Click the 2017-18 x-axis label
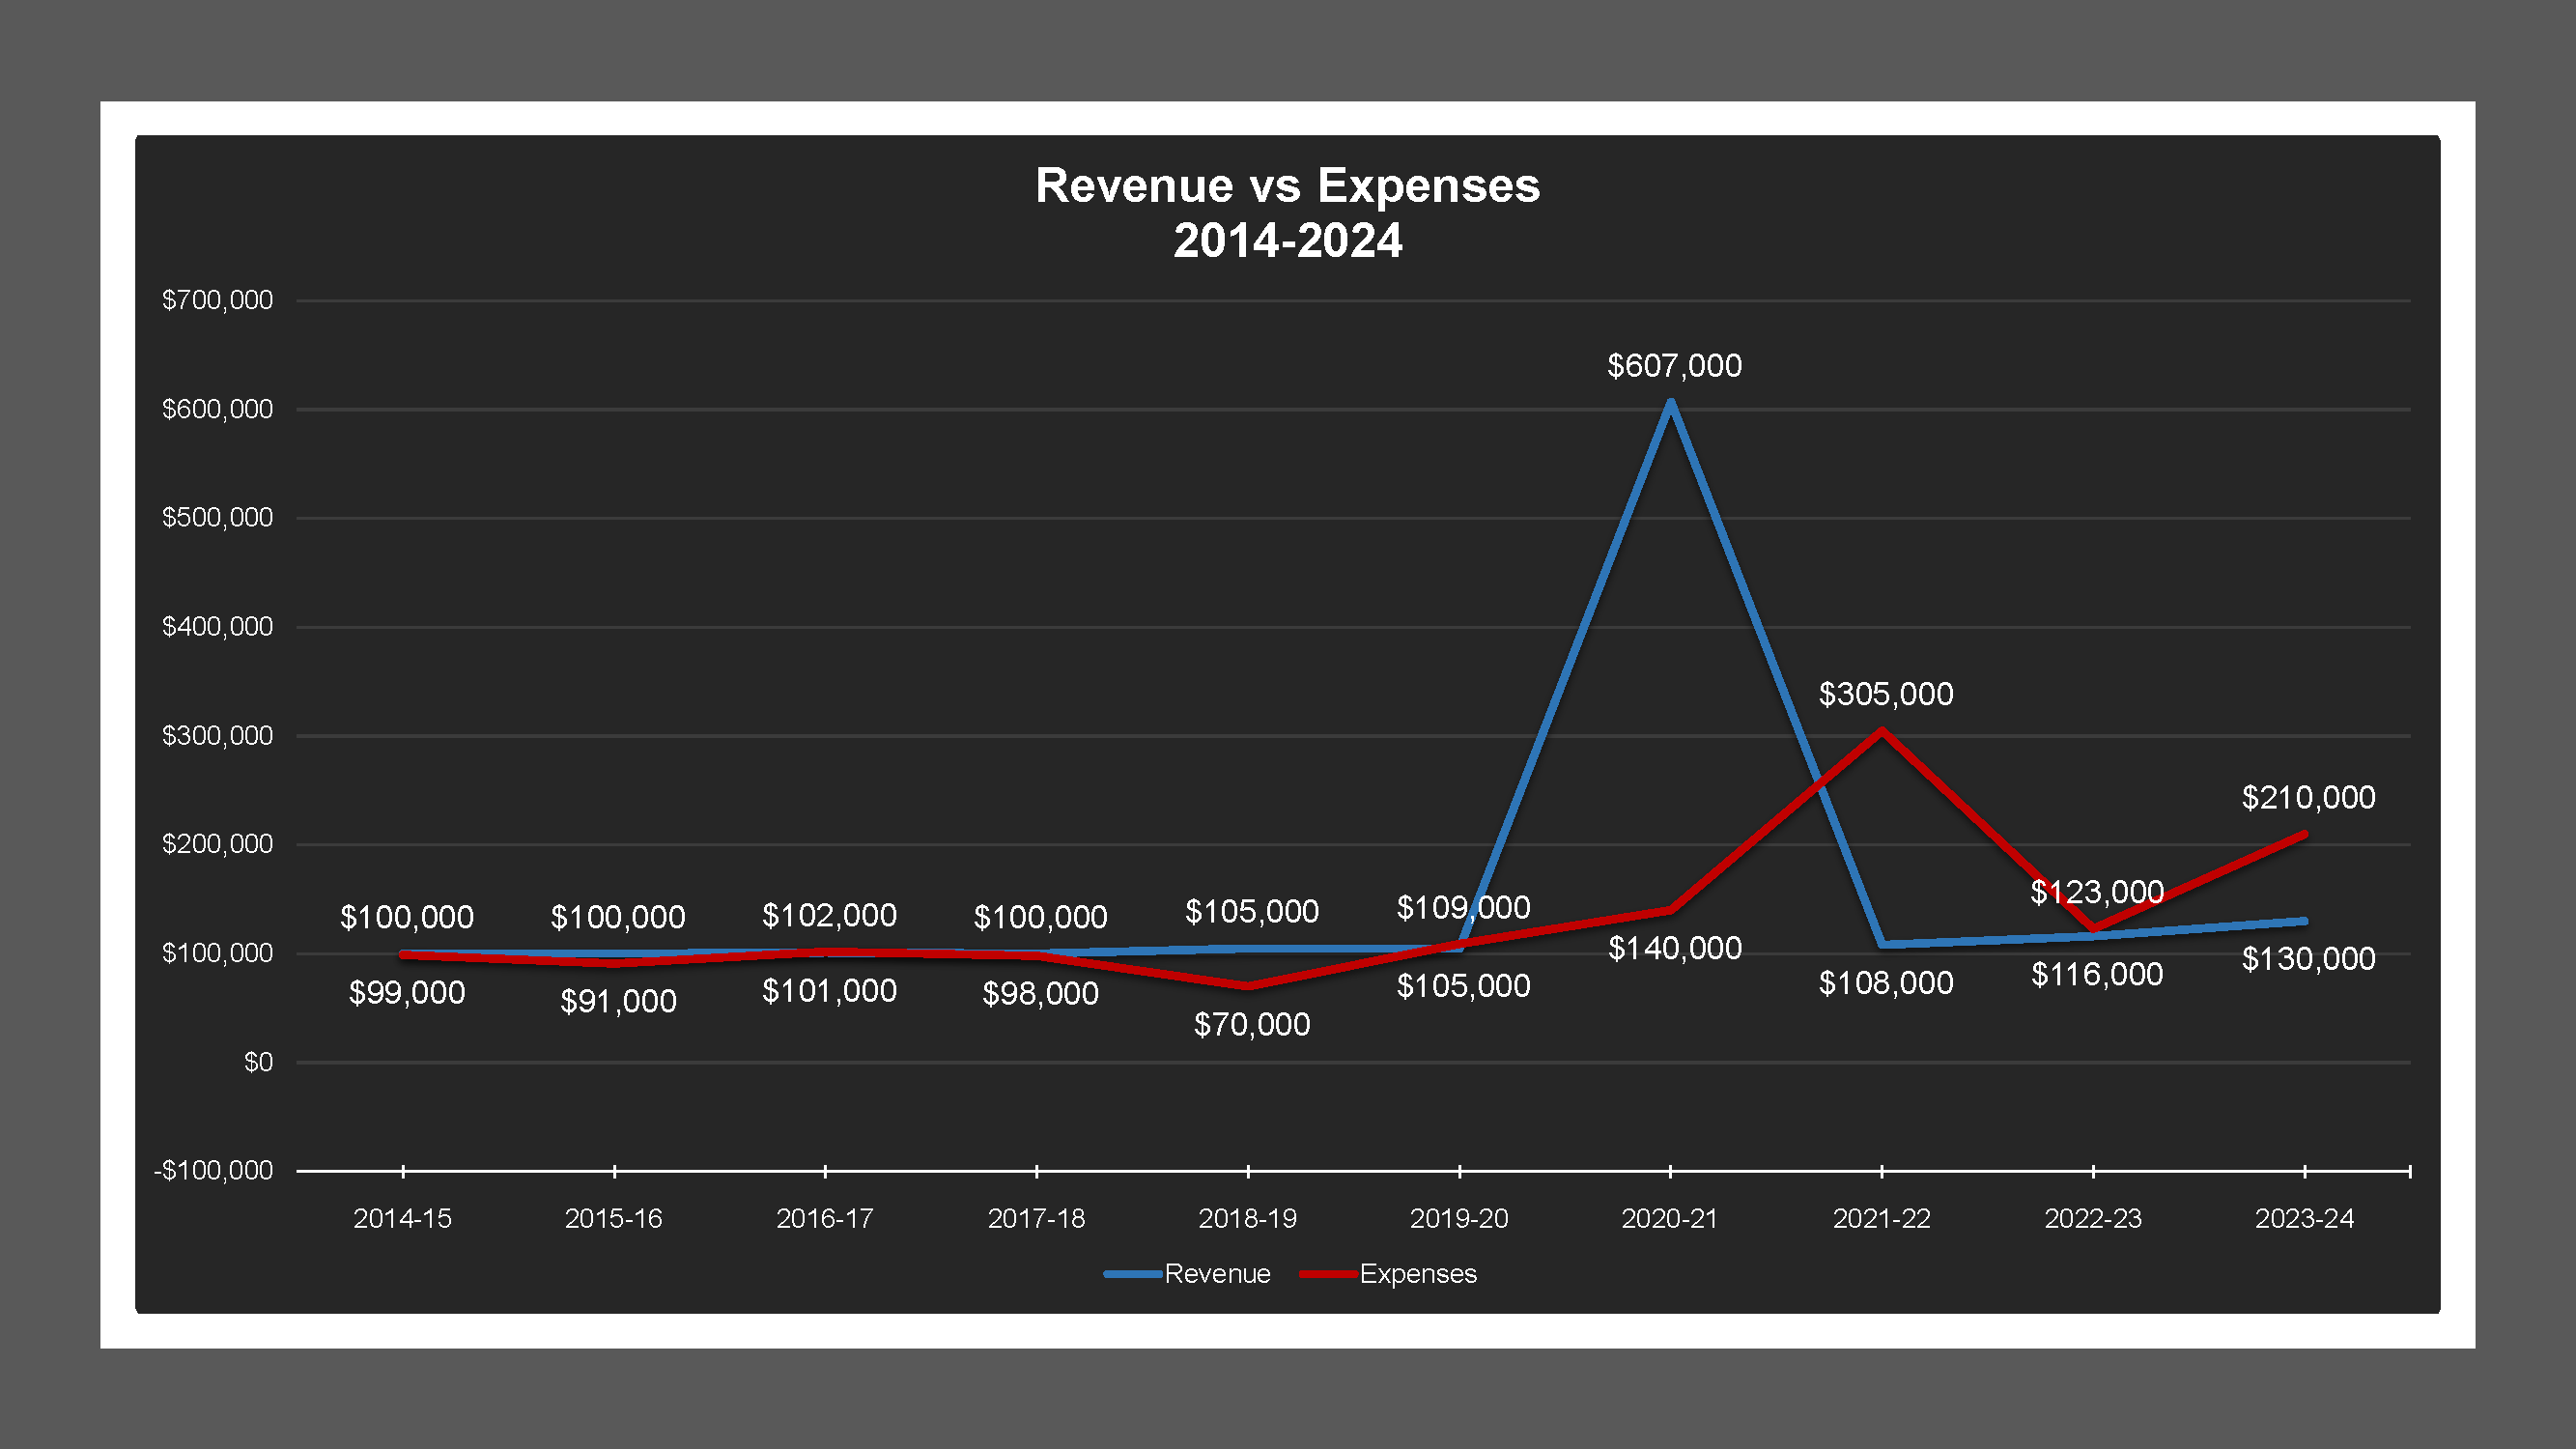 coord(1036,1218)
